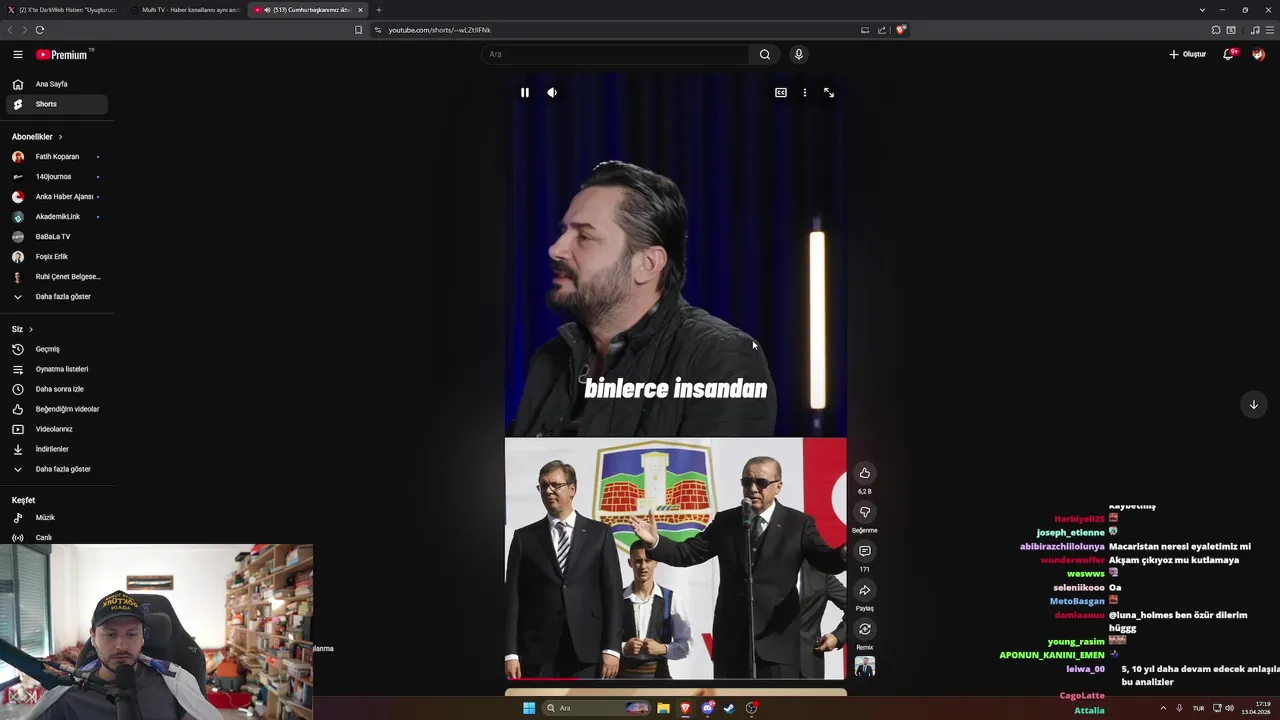Image resolution: width=1280 pixels, height=720 pixels.
Task: Show hidden system tray icons
Action: pyautogui.click(x=1163, y=708)
